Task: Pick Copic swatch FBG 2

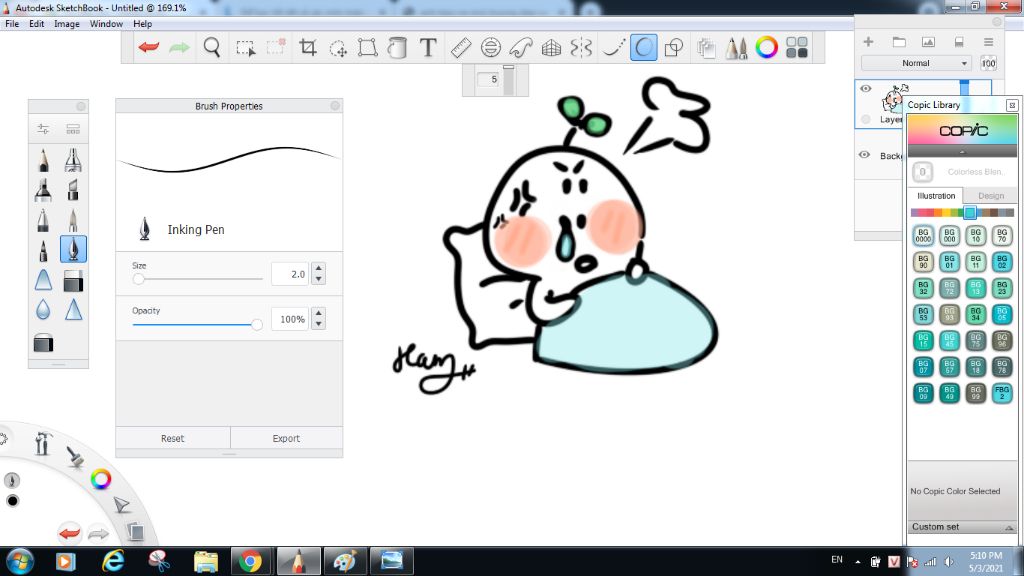Action: click(1002, 393)
